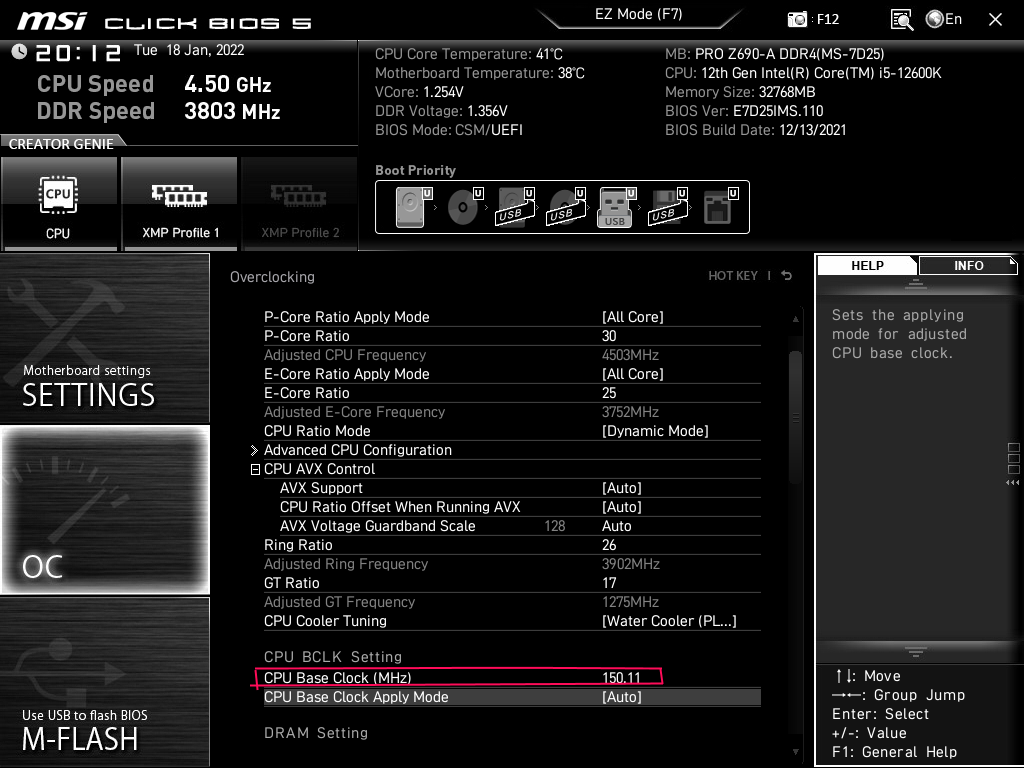This screenshot has width=1024, height=768.
Task: Switch to the HELP tab
Action: click(x=867, y=265)
